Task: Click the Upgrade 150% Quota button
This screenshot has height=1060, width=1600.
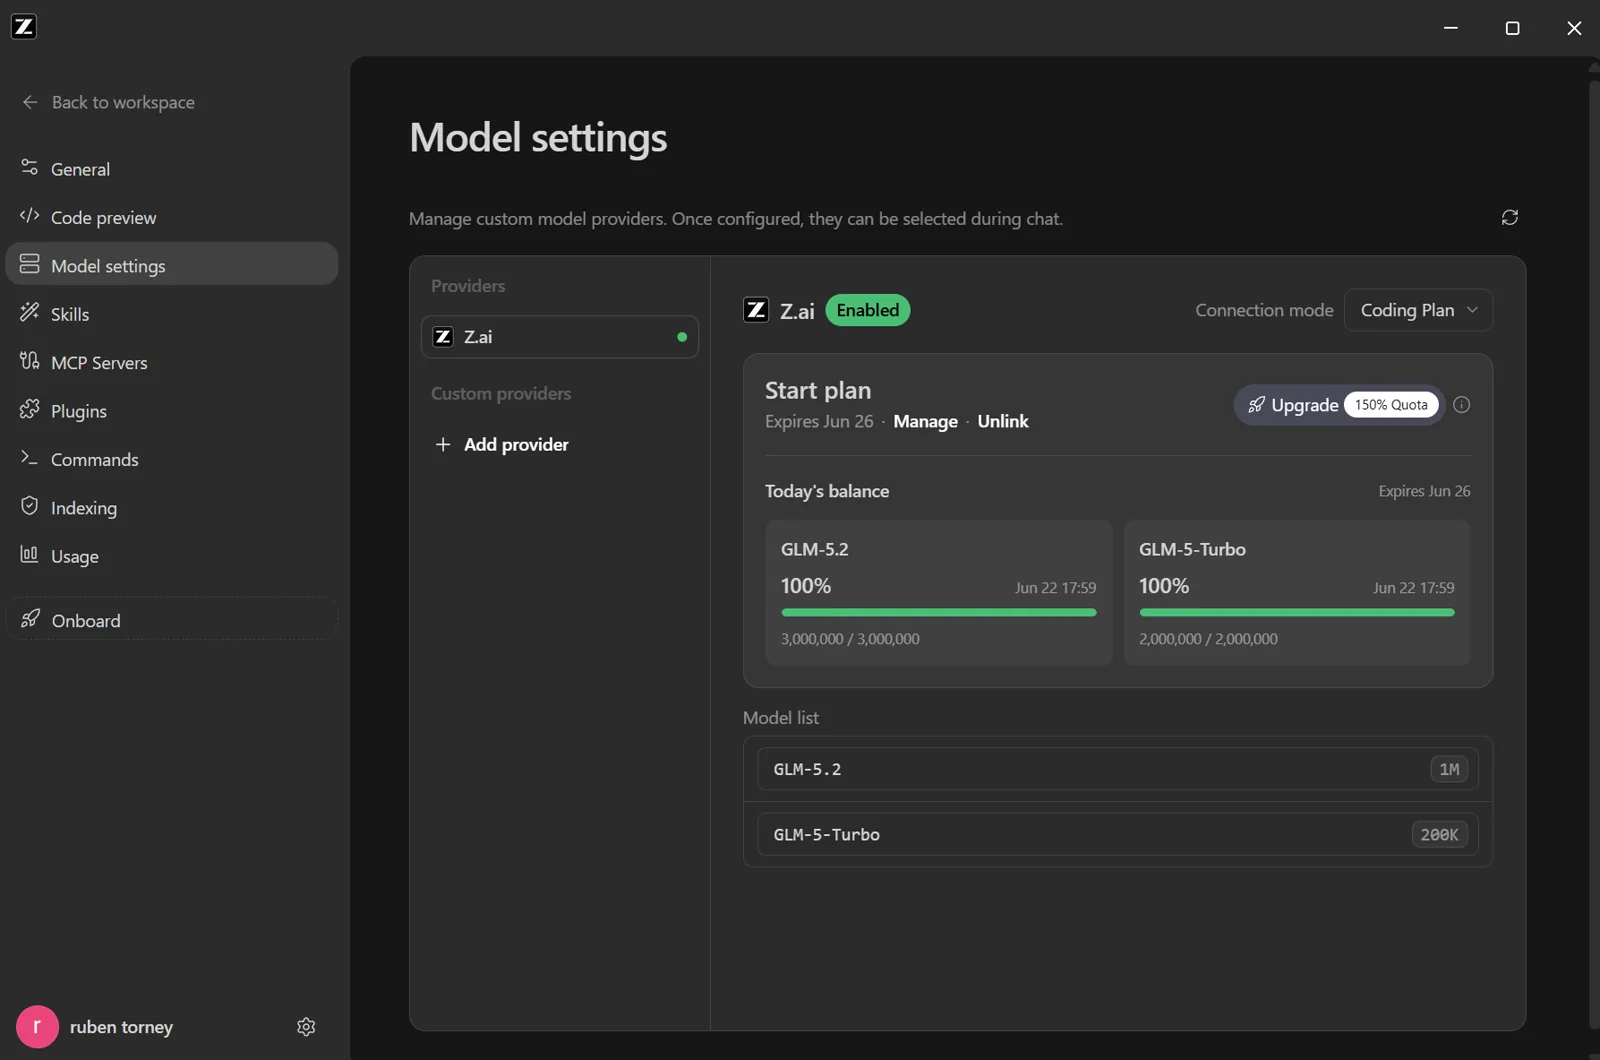Action: point(1339,405)
